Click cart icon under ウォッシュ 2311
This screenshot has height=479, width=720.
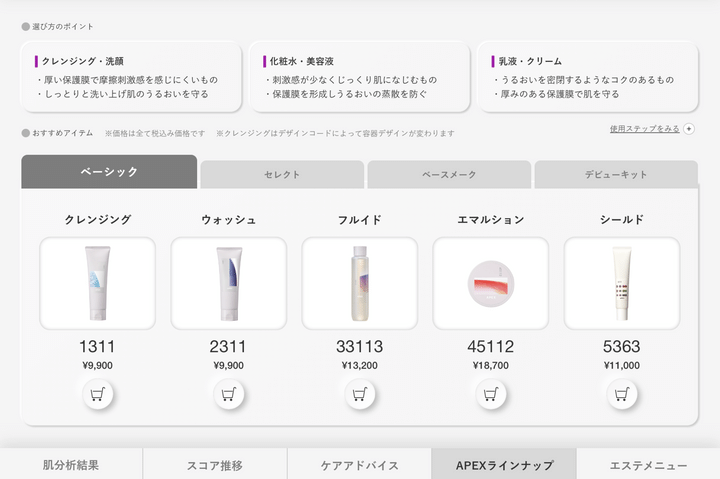click(x=228, y=394)
